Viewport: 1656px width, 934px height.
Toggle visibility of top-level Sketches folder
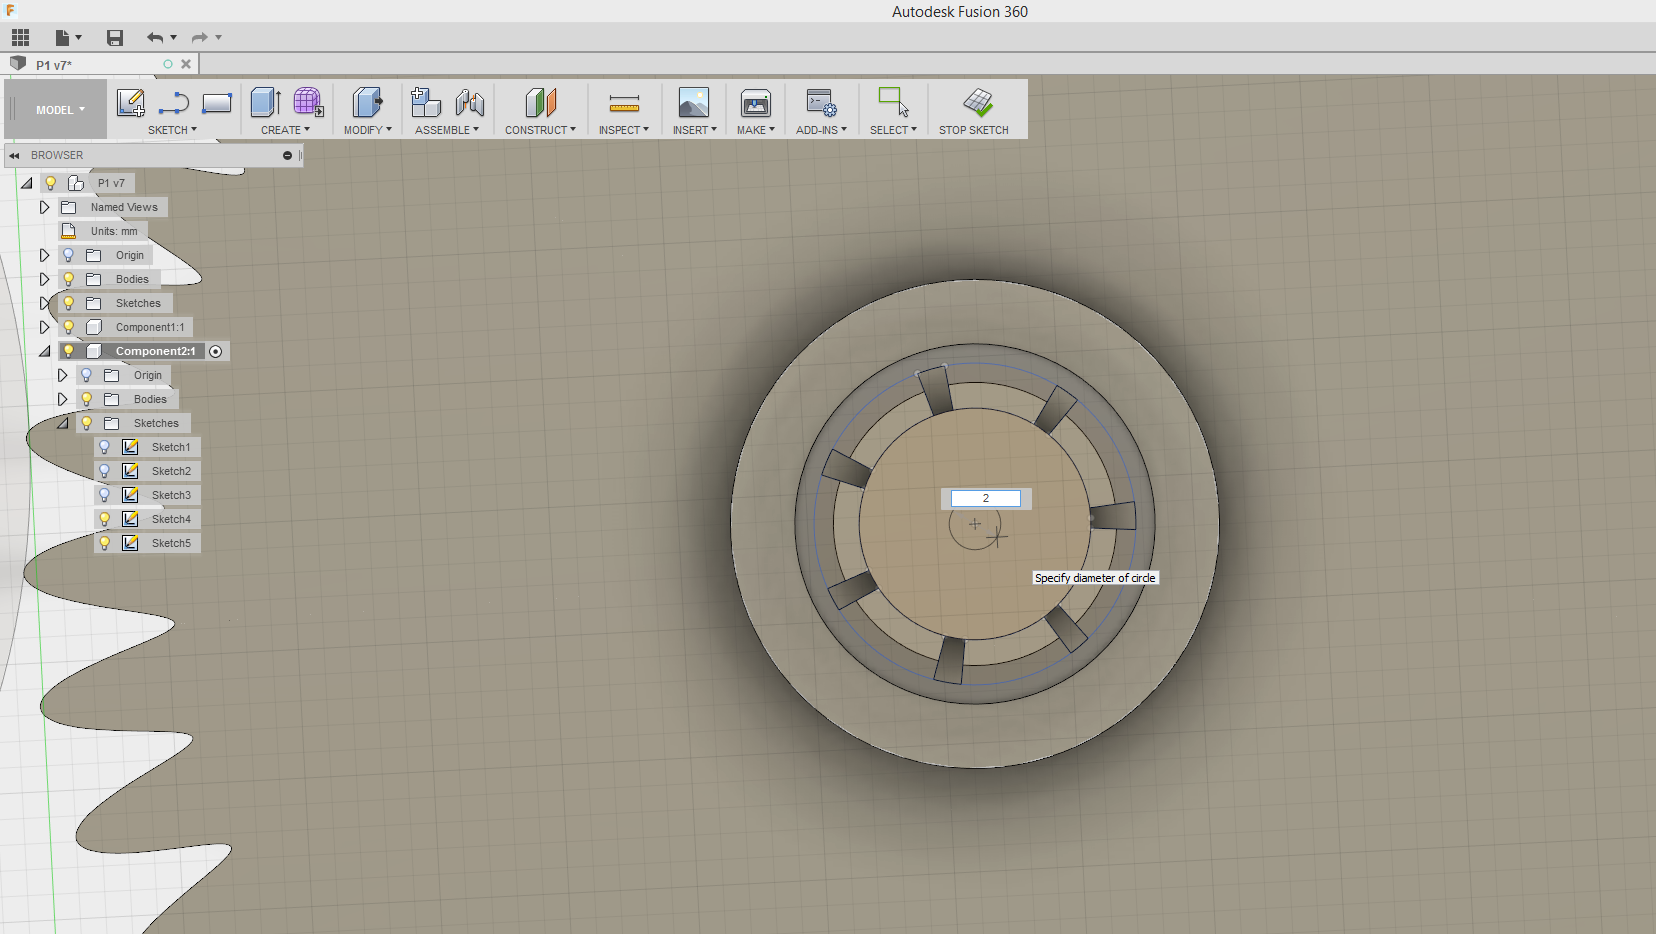pos(68,303)
